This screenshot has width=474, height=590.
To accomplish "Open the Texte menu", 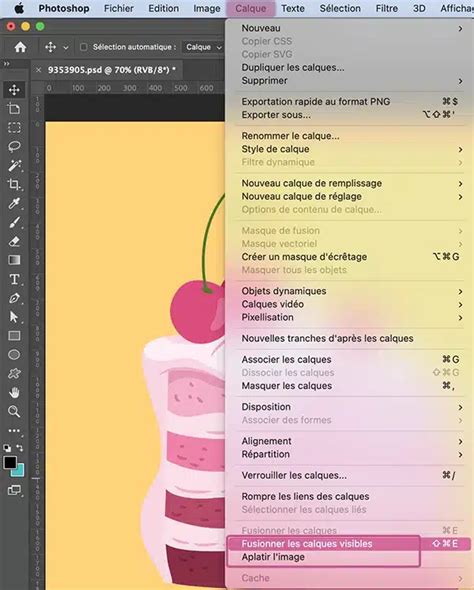I will pos(293,8).
